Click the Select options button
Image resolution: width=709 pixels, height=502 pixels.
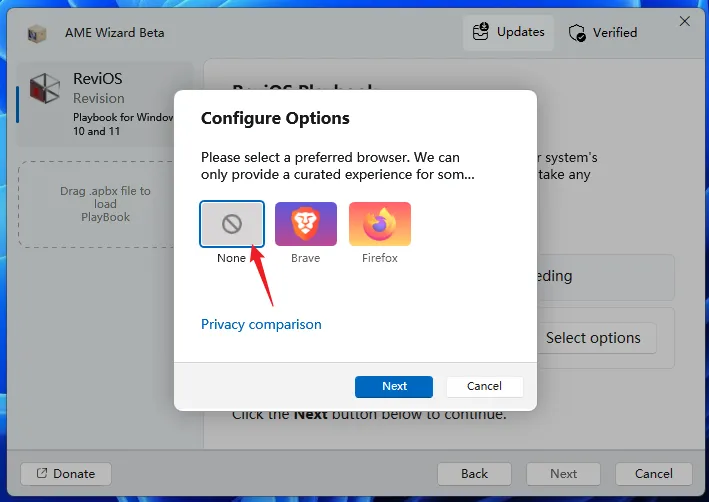point(593,338)
